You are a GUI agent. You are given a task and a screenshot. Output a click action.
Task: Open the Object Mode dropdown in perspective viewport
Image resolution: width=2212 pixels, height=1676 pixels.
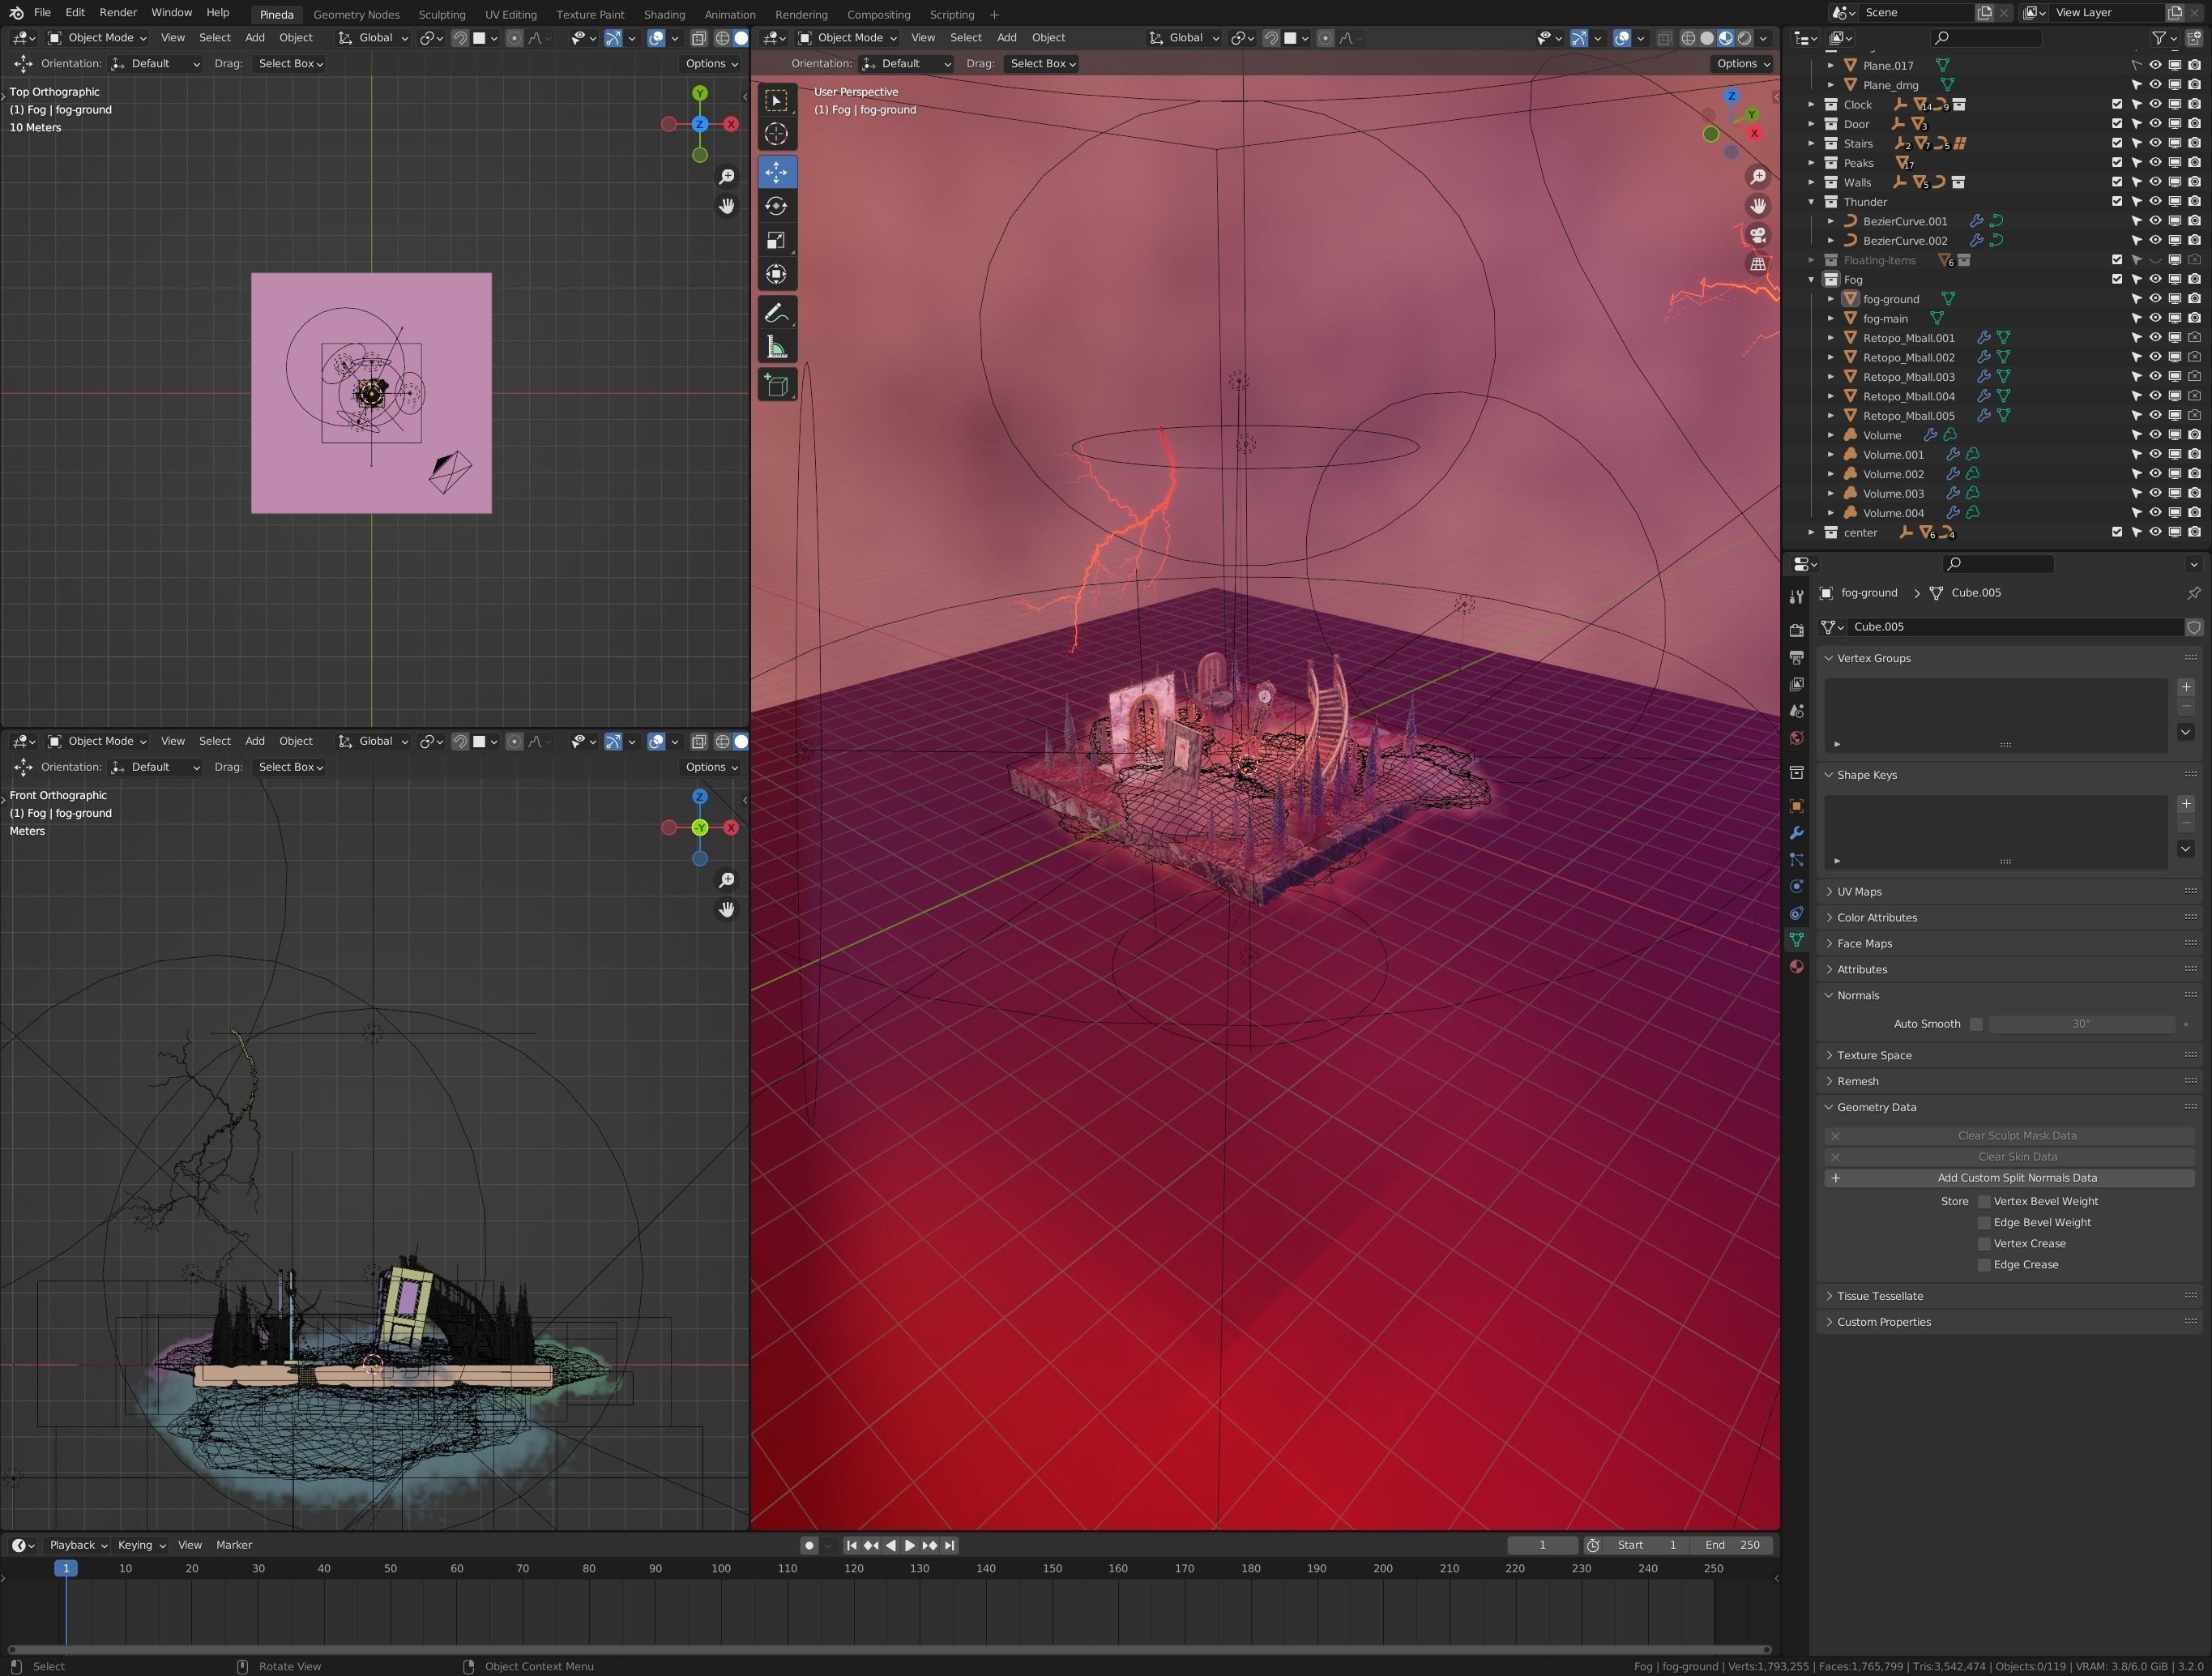pos(848,38)
